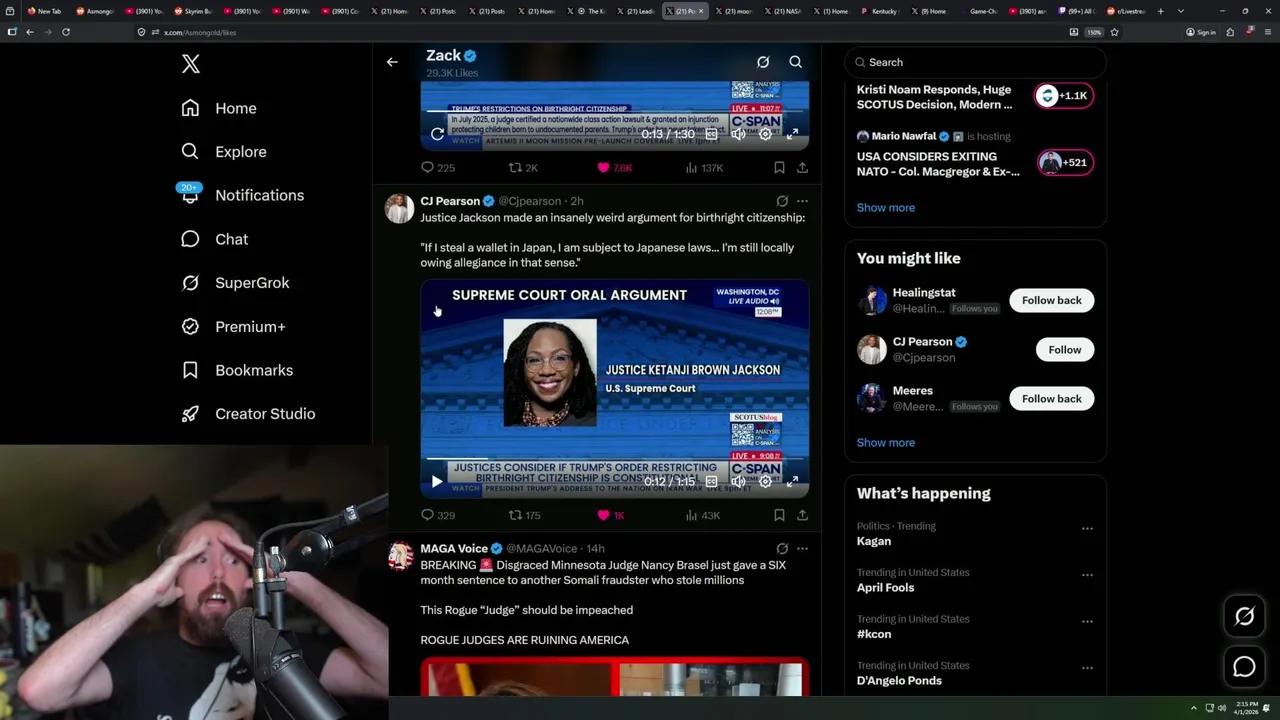Open more options for April Fools trend

[x=1087, y=576]
